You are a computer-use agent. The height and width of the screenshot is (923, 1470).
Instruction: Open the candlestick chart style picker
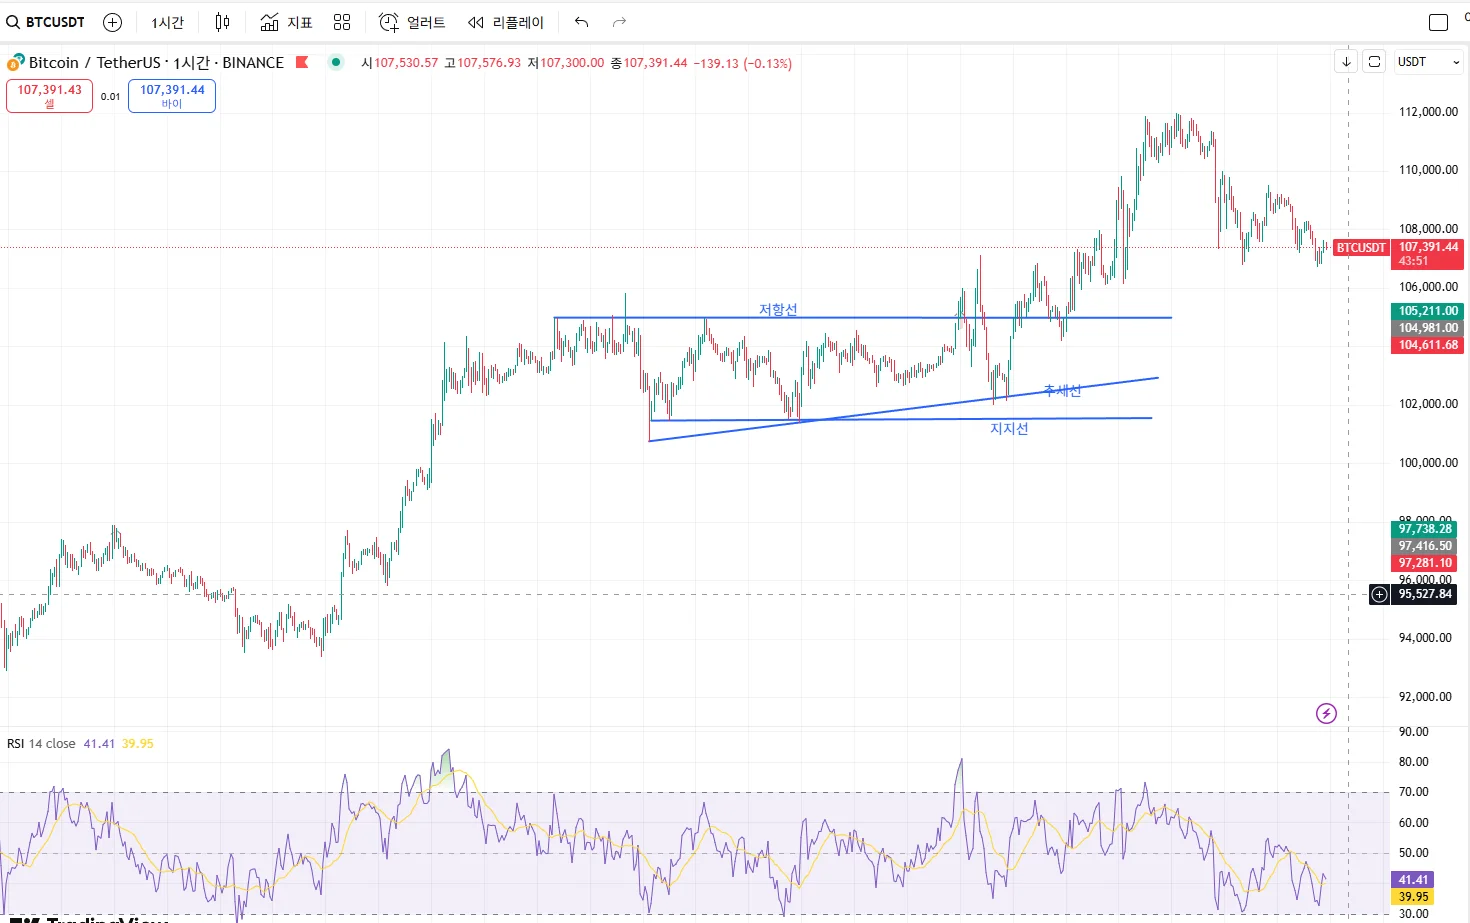(x=222, y=22)
